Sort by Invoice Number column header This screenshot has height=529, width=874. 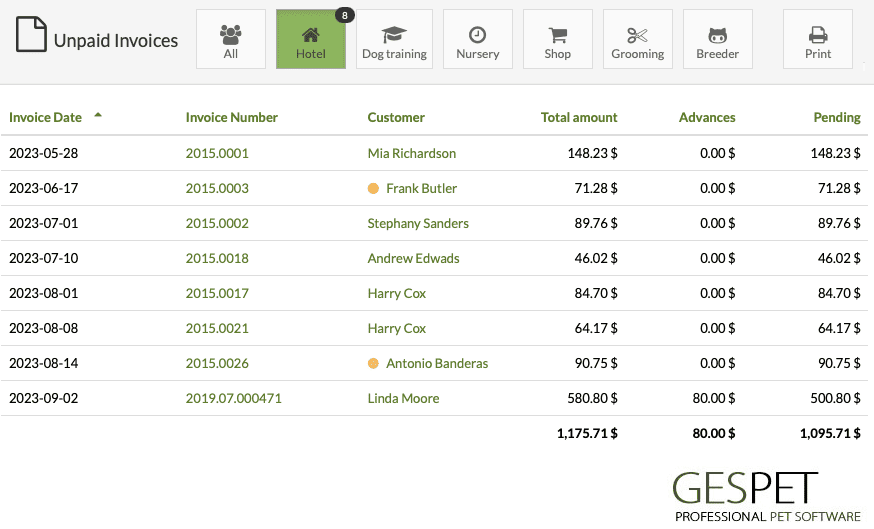pos(231,117)
